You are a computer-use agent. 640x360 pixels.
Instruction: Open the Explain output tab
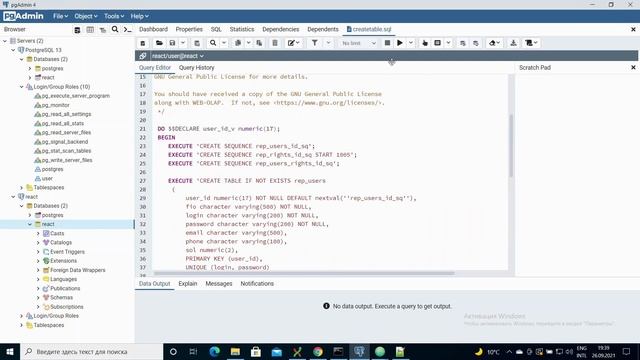pos(188,284)
